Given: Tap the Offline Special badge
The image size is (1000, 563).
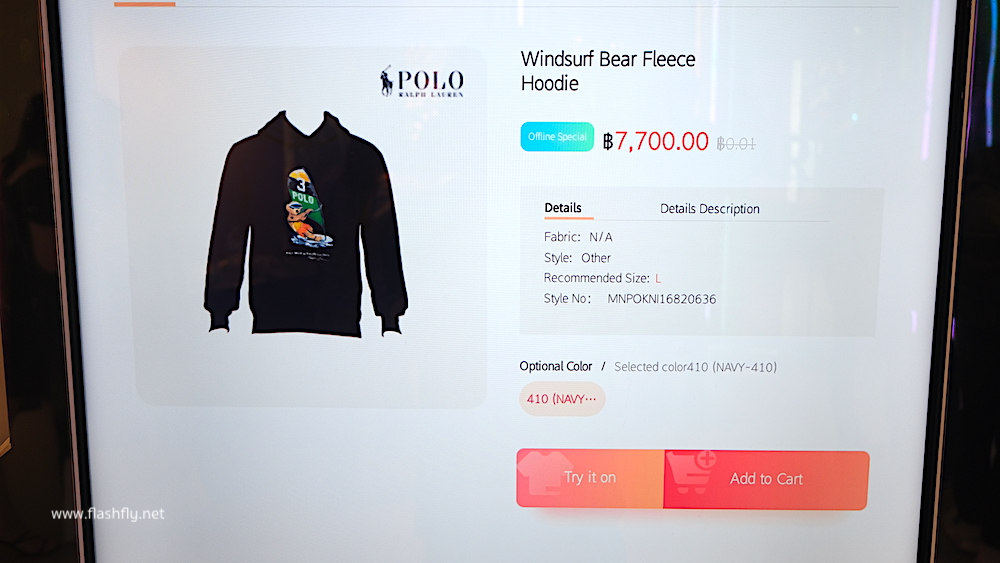Looking at the screenshot, I should click(x=557, y=136).
